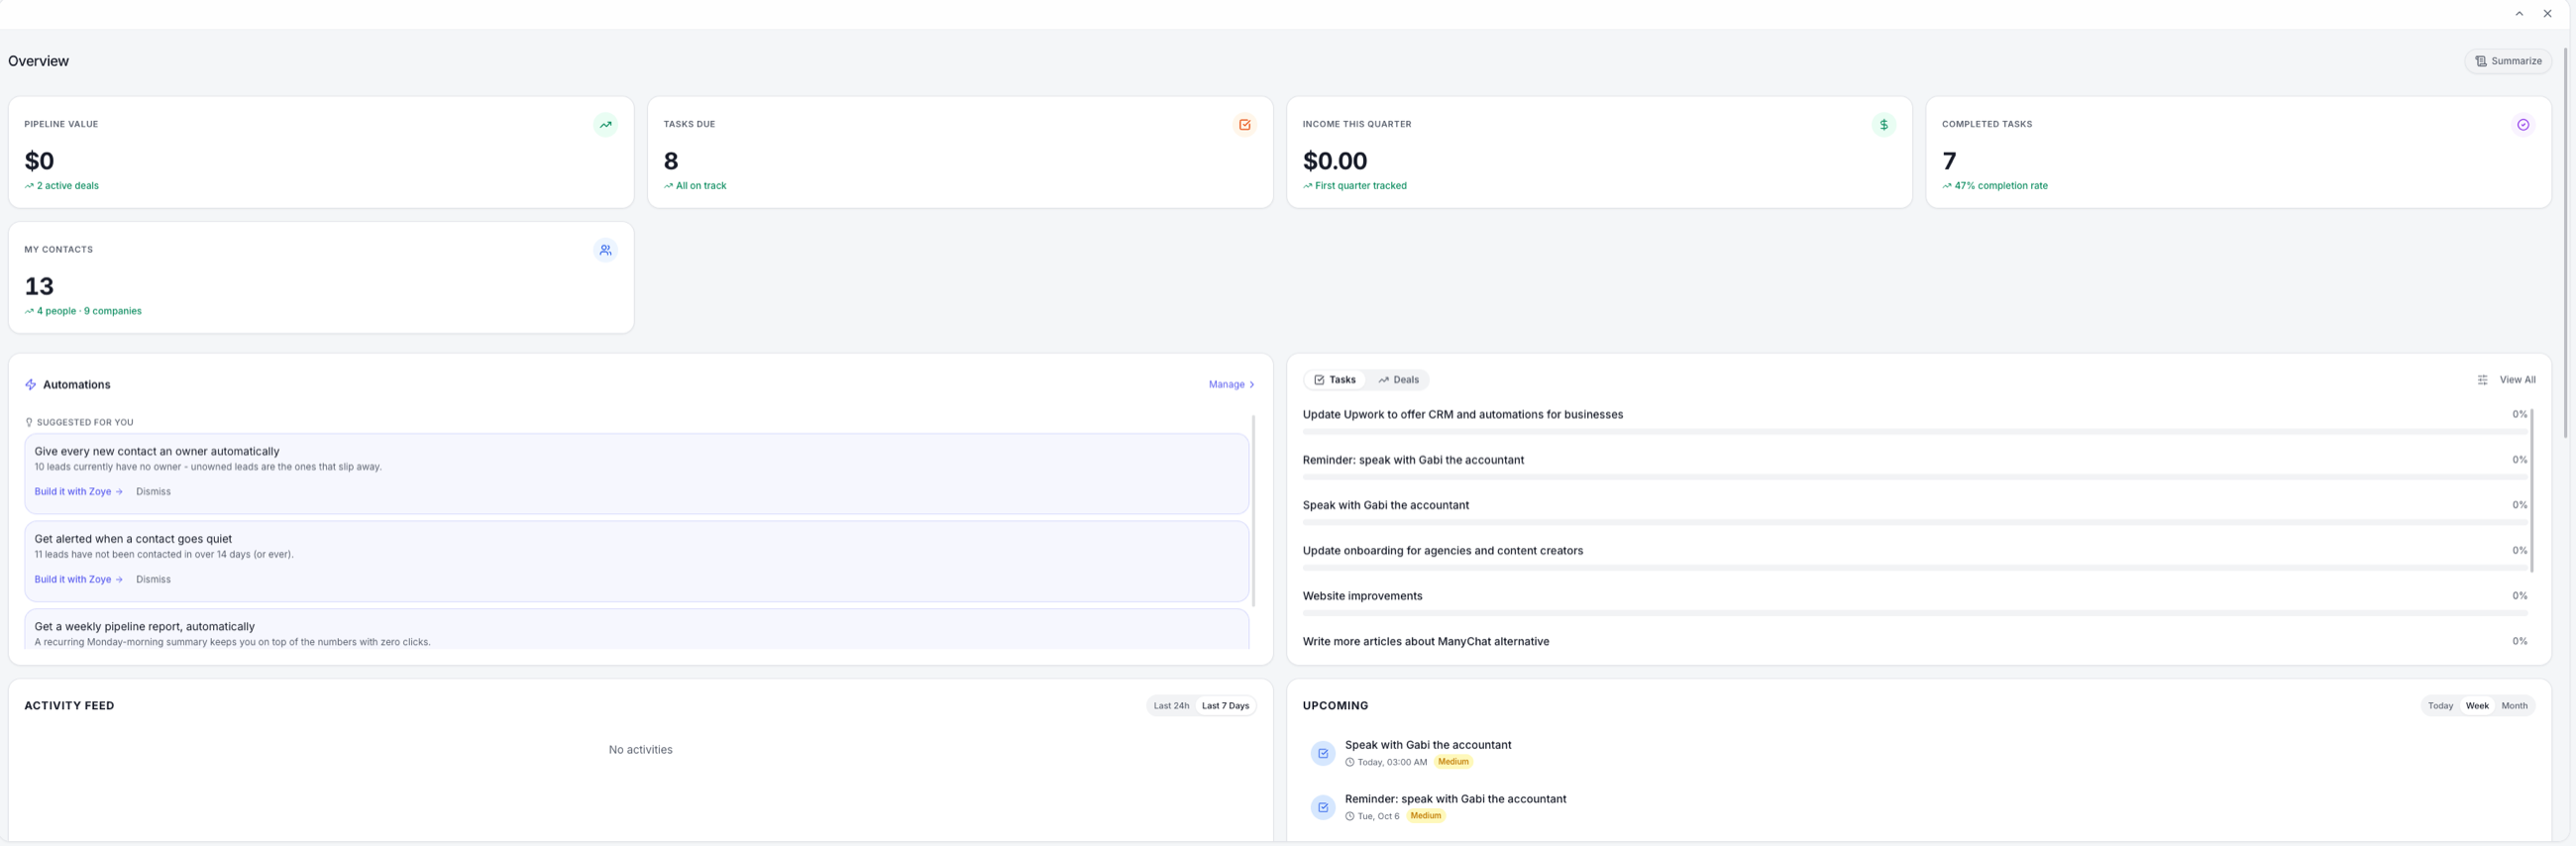Click the 'Tue, Oct 6' date text
The image size is (2576, 846).
coord(1377,817)
